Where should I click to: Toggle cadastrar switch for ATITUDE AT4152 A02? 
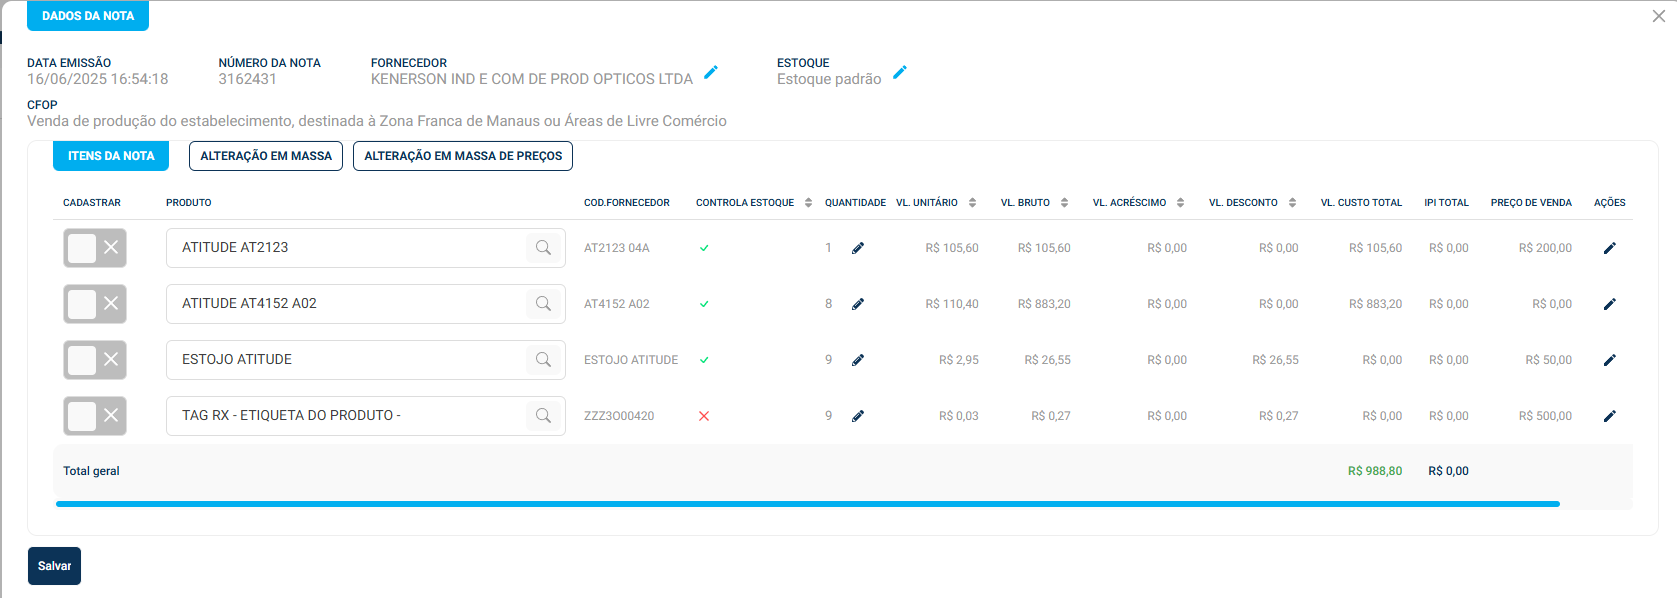tap(95, 304)
